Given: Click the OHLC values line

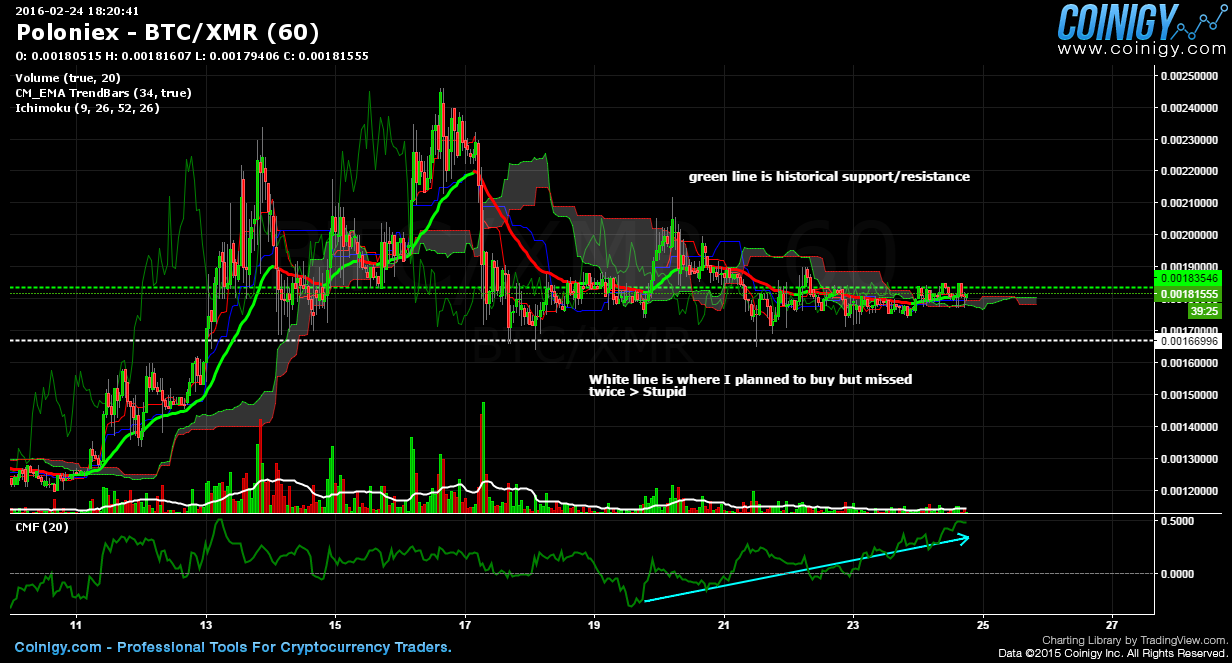Looking at the screenshot, I should point(192,56).
